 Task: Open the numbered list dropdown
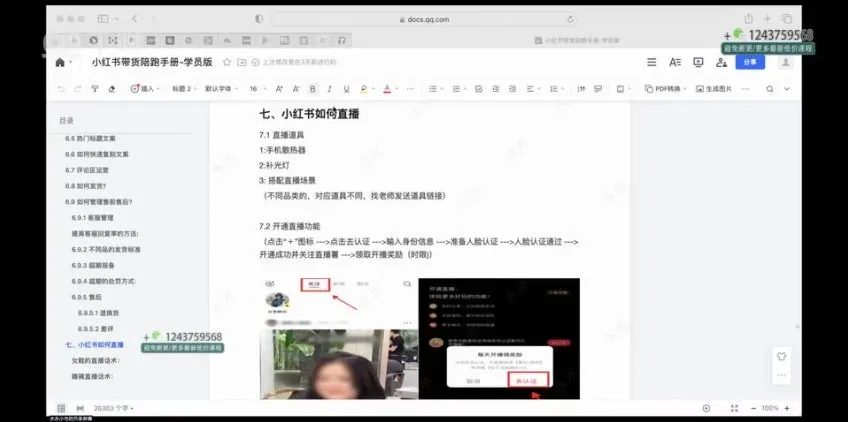click(459, 89)
